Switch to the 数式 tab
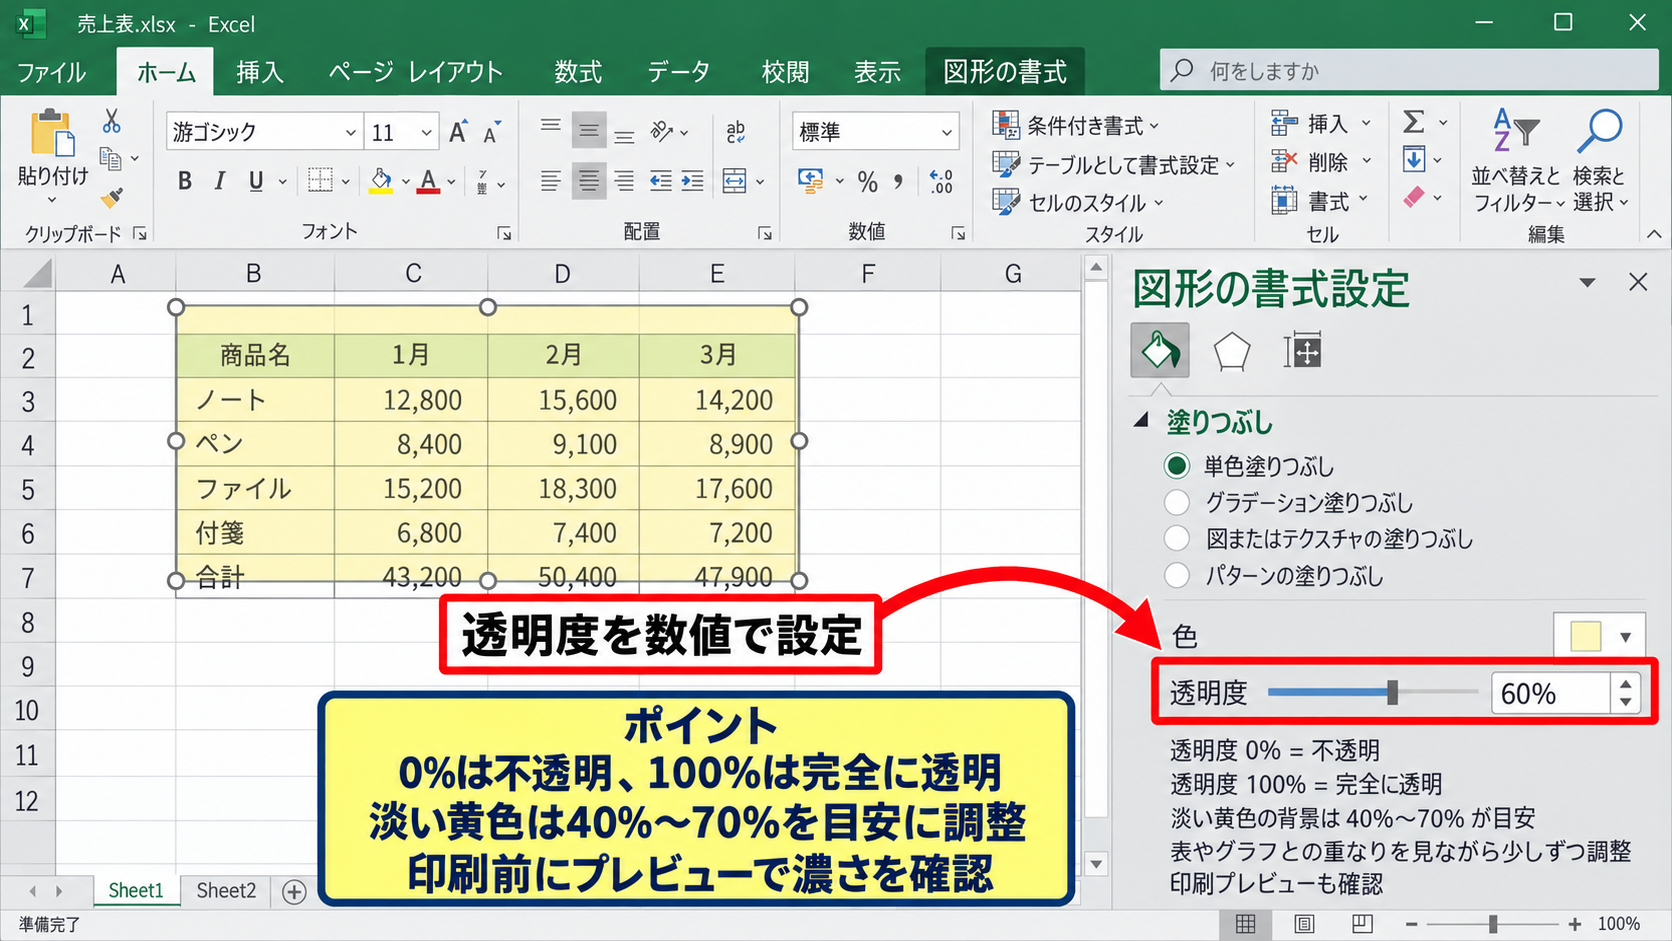Image resolution: width=1672 pixels, height=941 pixels. point(578,72)
